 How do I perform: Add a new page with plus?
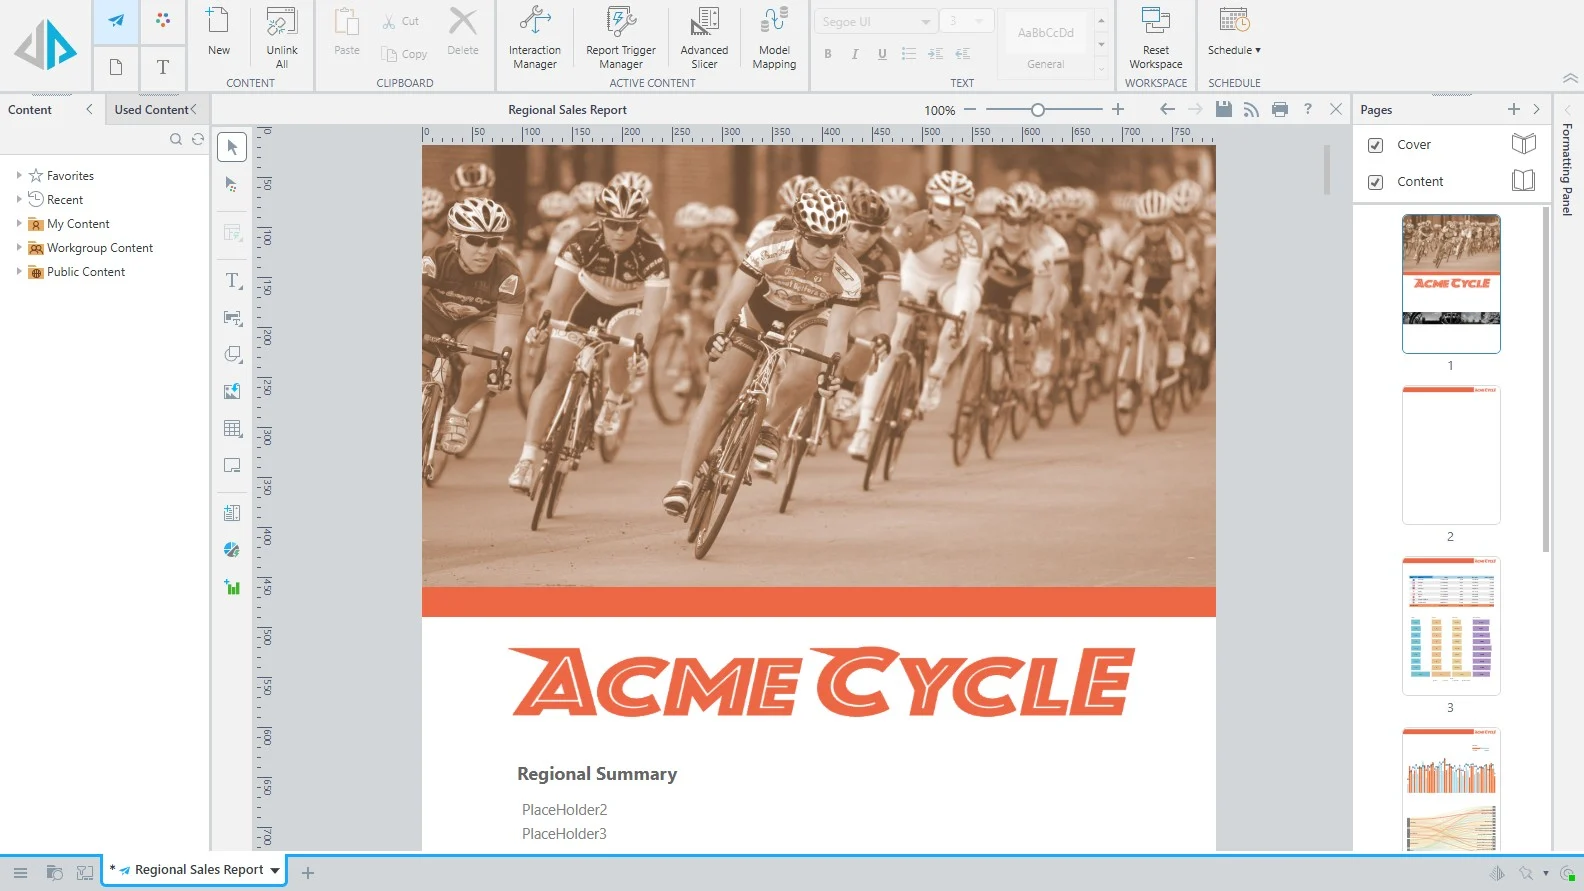click(x=1513, y=109)
